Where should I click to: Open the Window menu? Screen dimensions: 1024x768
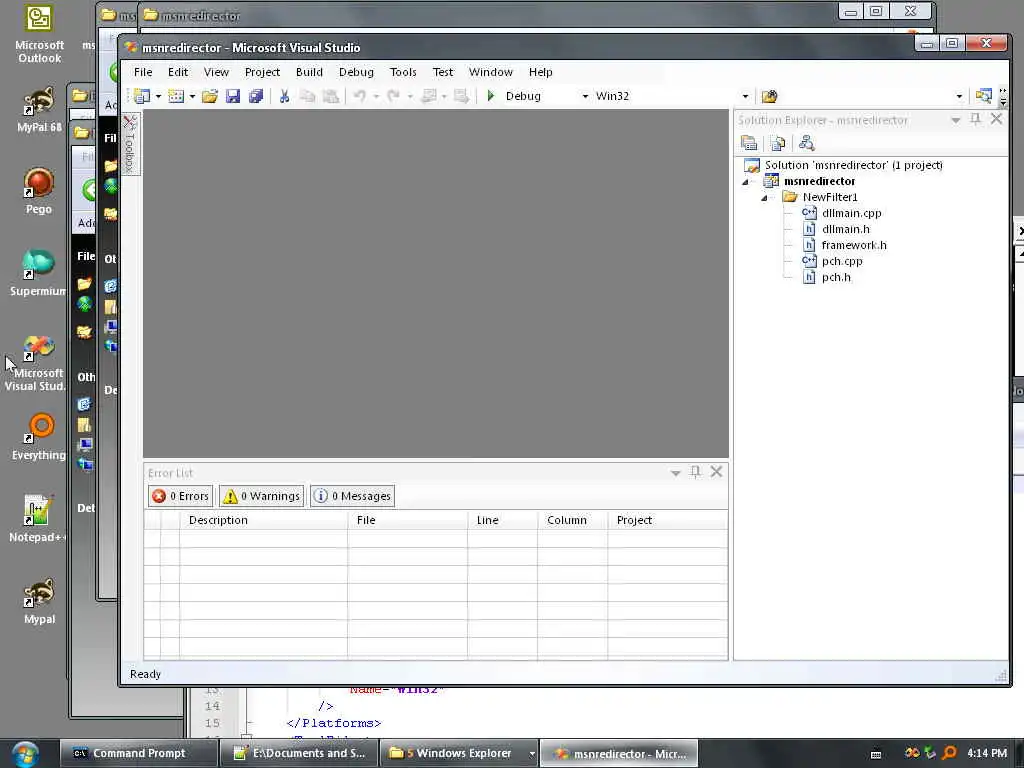[490, 72]
